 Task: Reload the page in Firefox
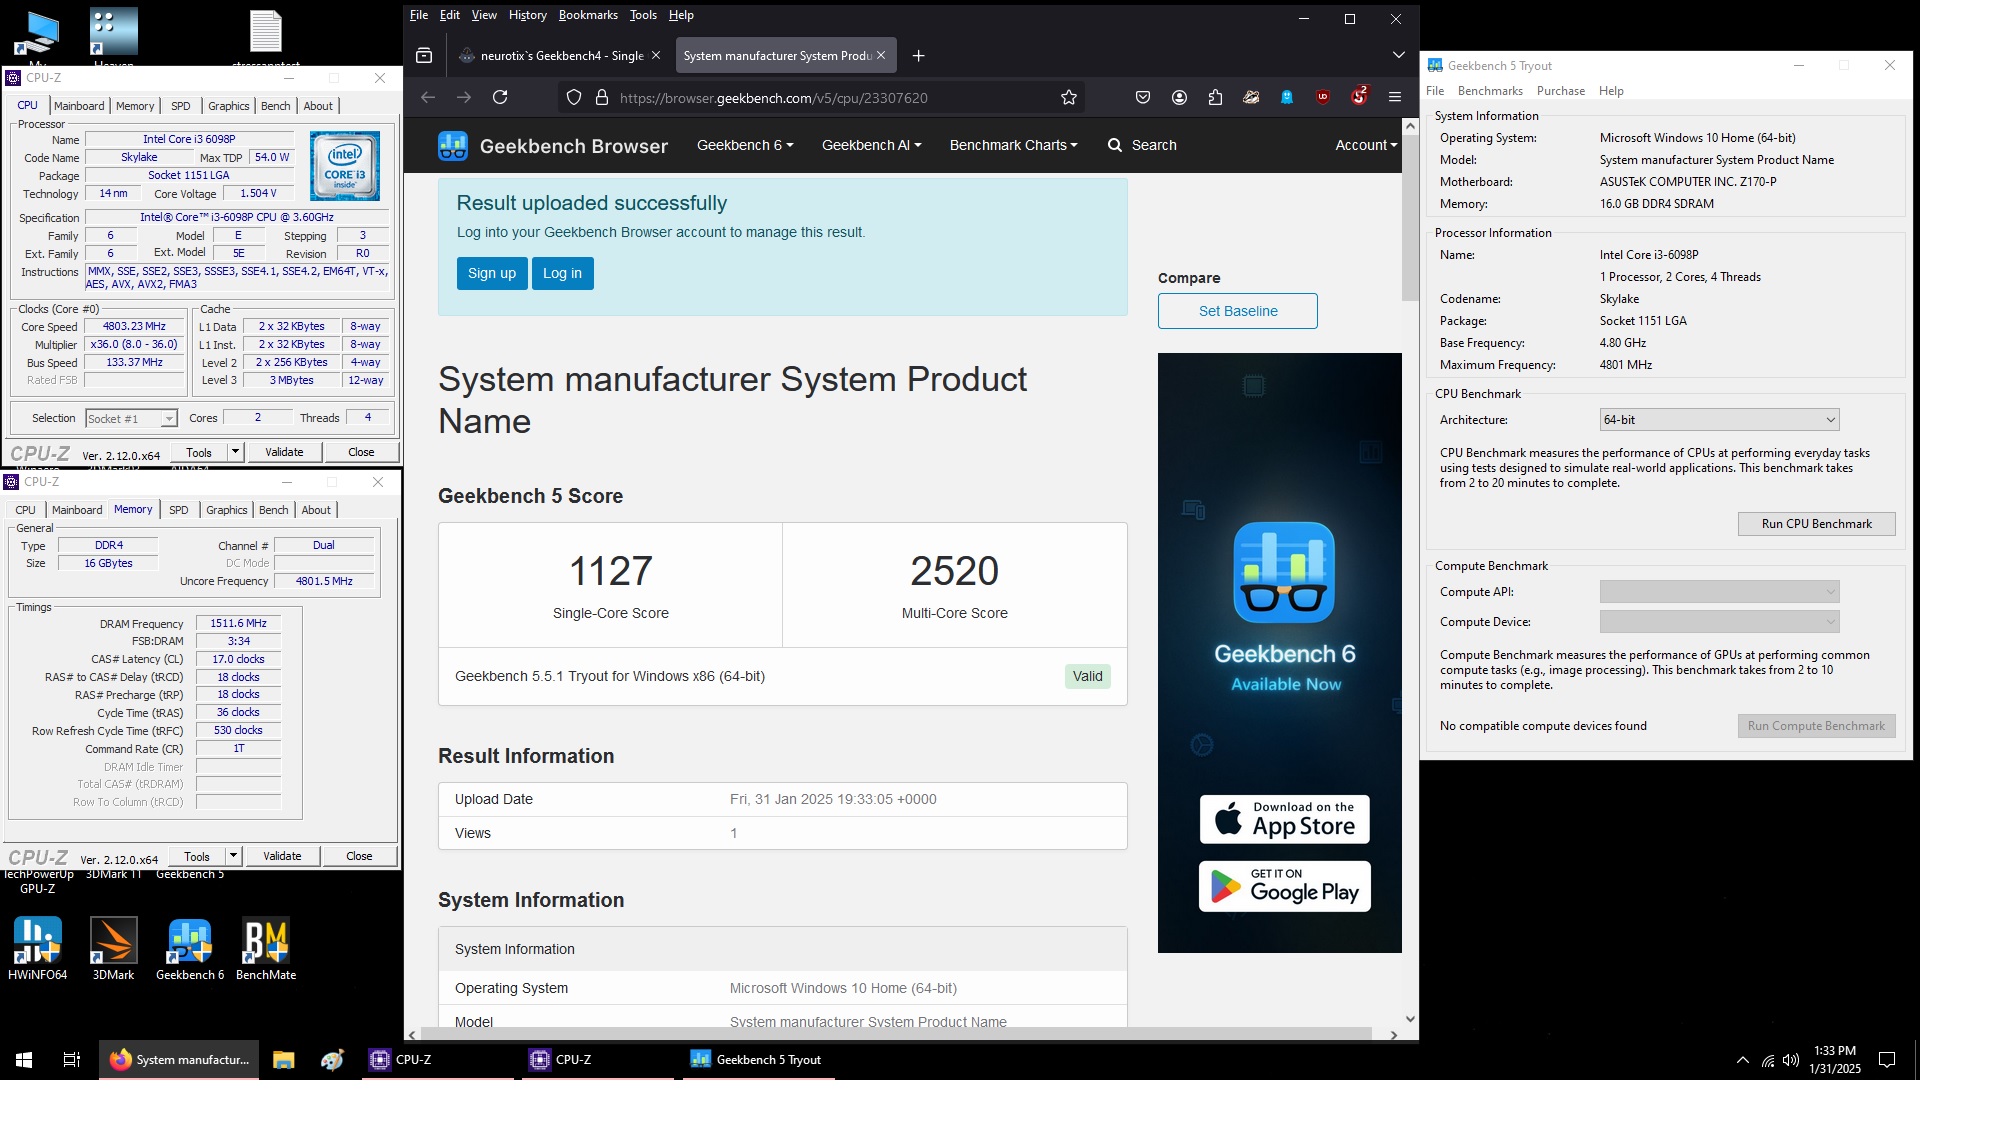(x=500, y=97)
